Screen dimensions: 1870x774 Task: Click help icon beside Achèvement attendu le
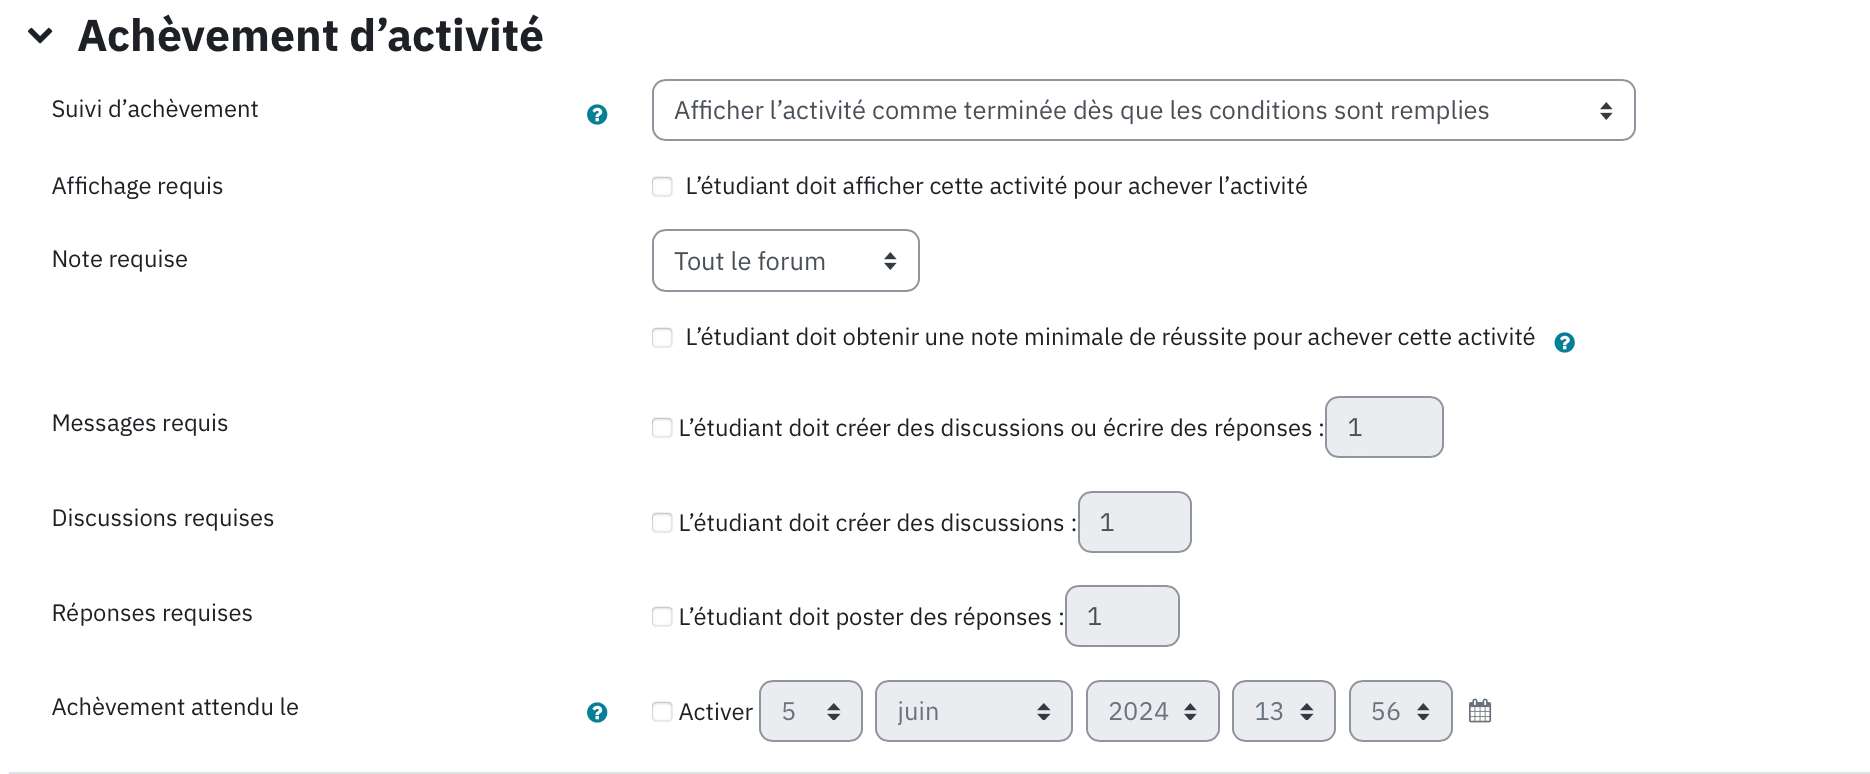(x=597, y=712)
